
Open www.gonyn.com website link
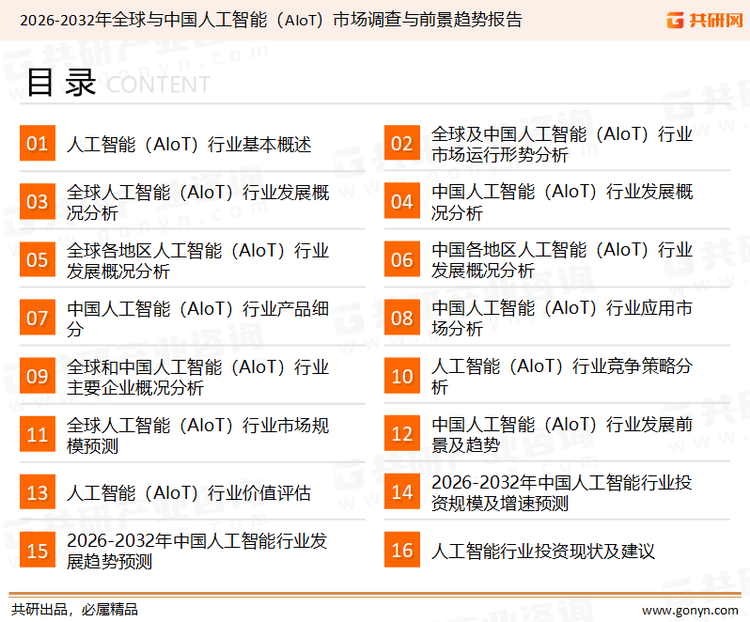point(689,609)
